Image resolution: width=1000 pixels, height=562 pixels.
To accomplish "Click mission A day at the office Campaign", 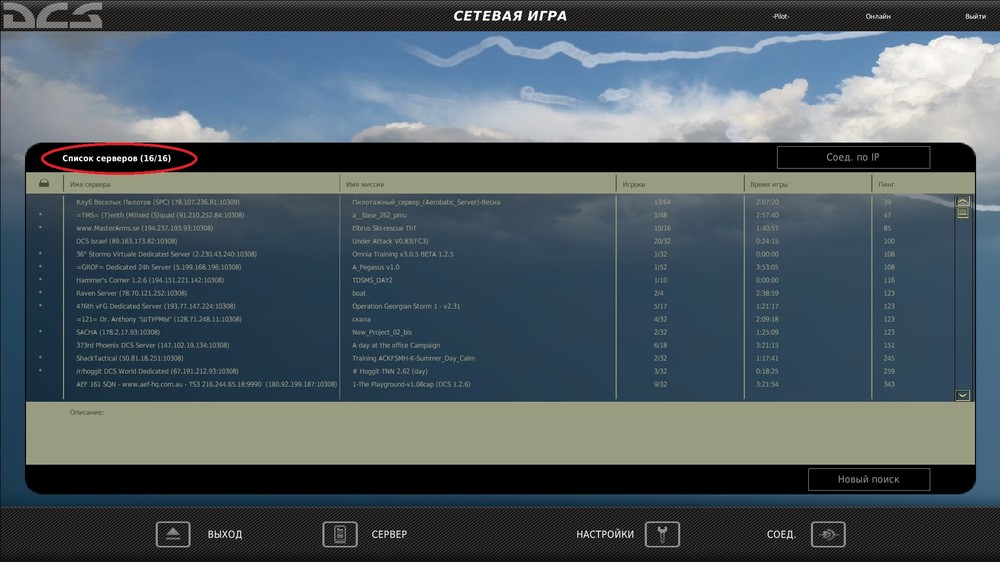I will coord(396,345).
